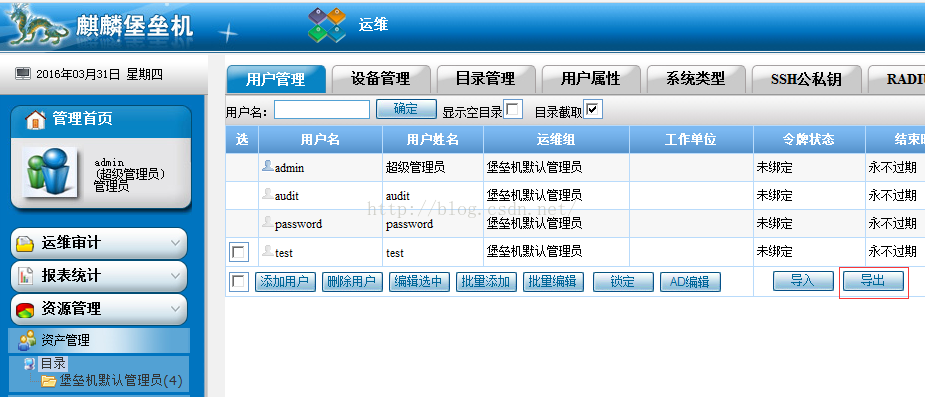Viewport: 925px width, 397px height.
Task: Click the folder icon of 堡垒机默认管理员(4)
Action: click(48, 381)
